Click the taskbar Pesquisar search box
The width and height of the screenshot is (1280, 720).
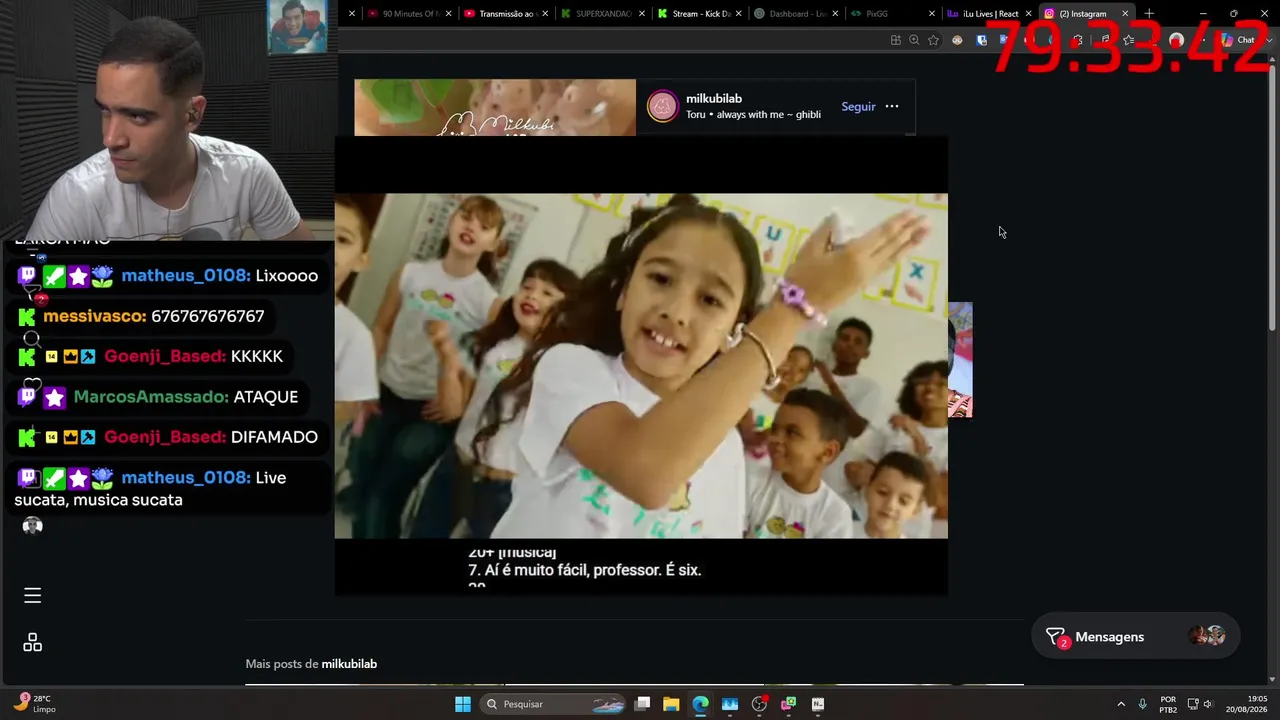click(555, 704)
